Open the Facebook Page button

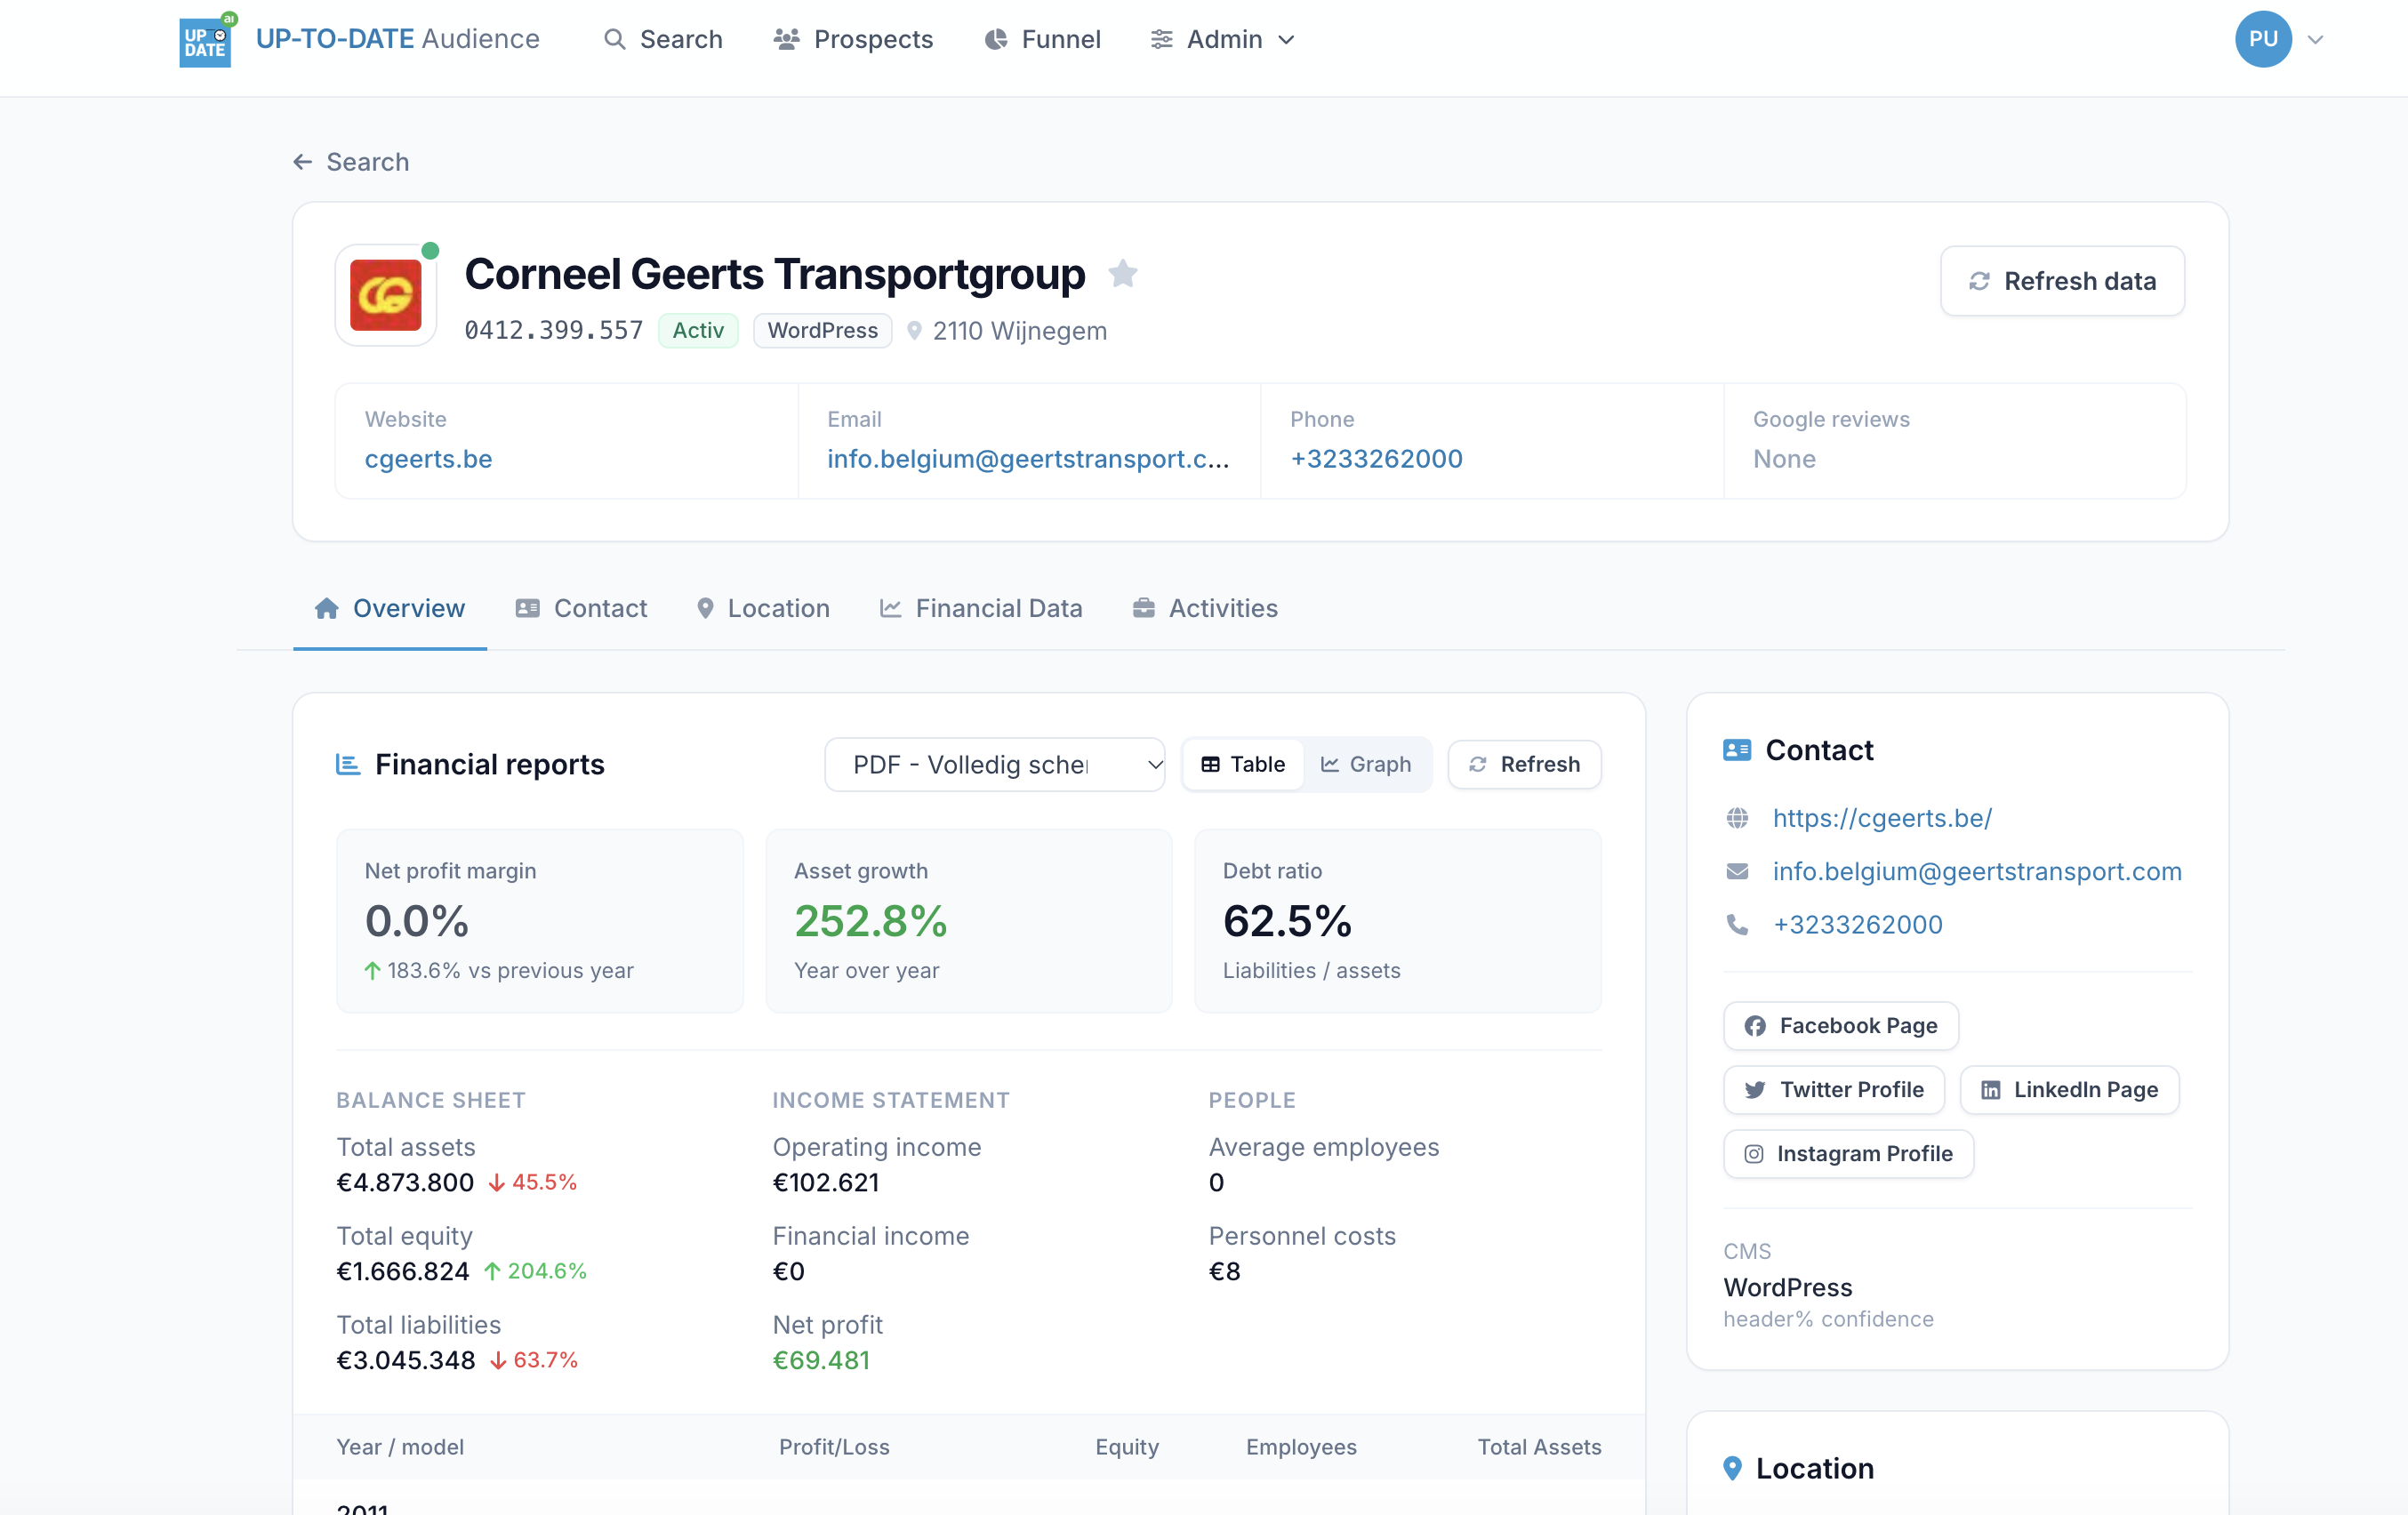[1840, 1026]
